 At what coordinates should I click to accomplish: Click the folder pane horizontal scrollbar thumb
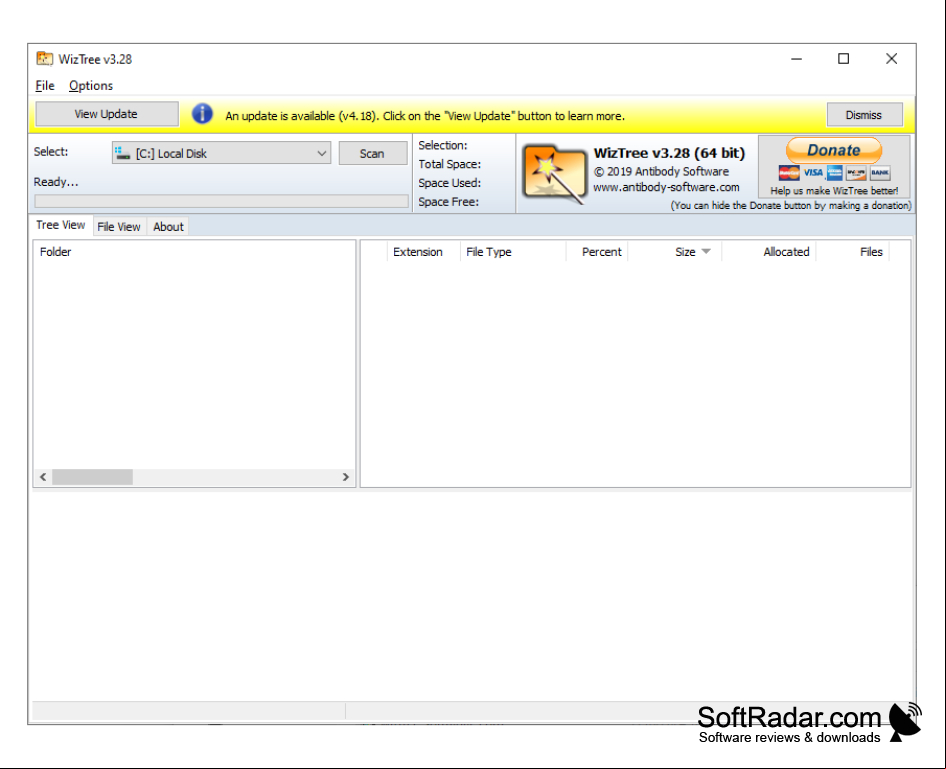pos(92,477)
